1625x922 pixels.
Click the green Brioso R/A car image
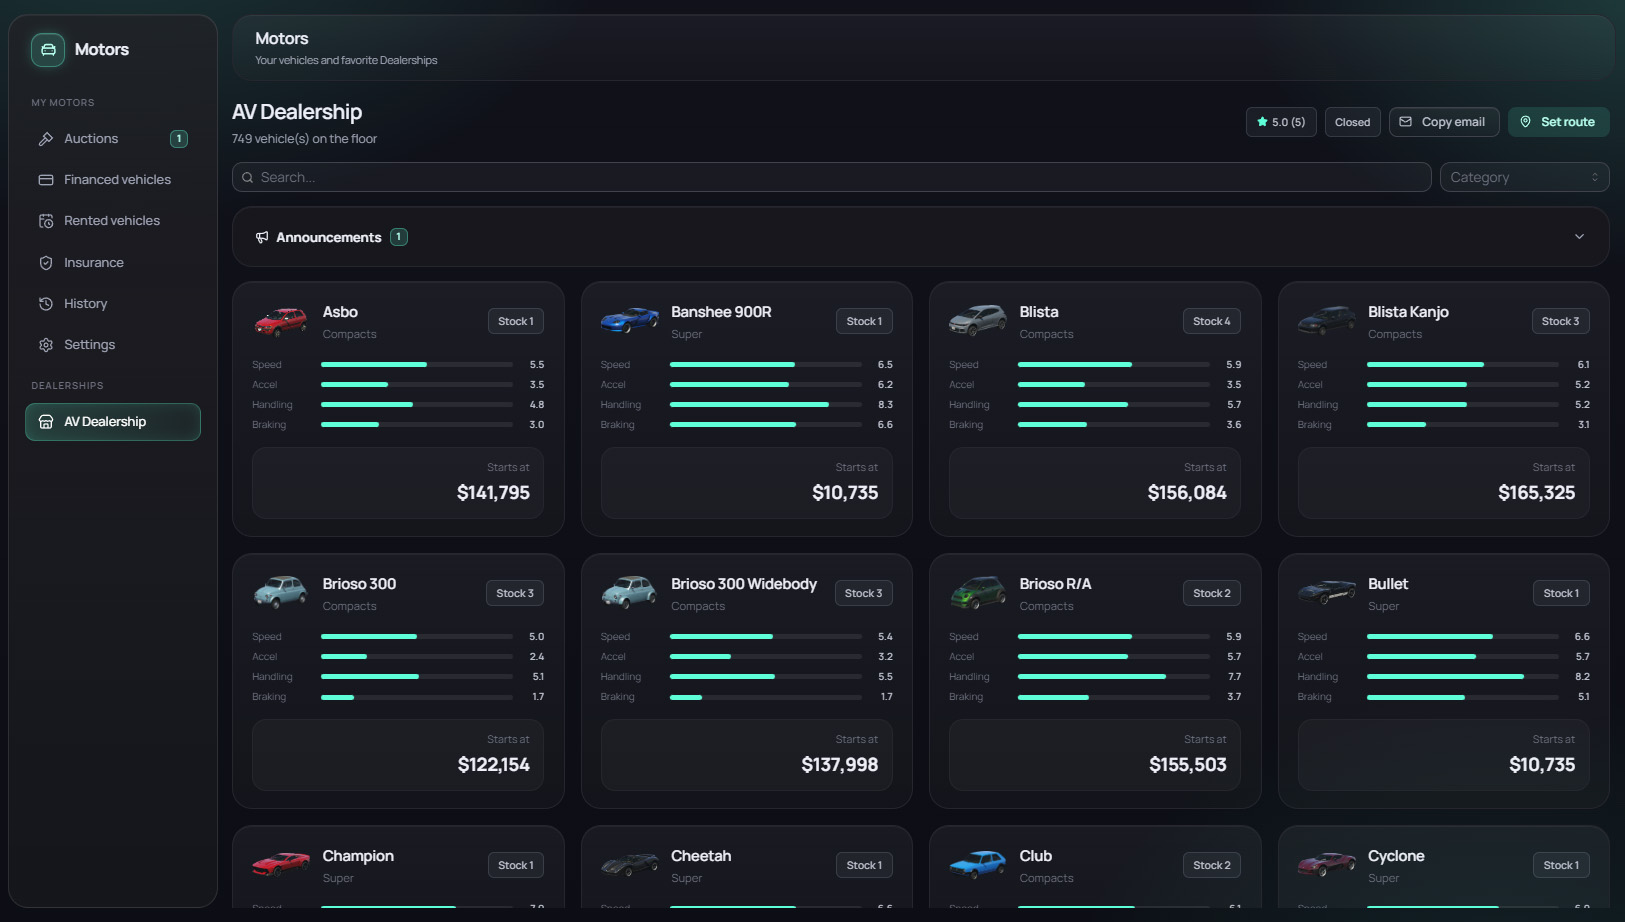(978, 592)
